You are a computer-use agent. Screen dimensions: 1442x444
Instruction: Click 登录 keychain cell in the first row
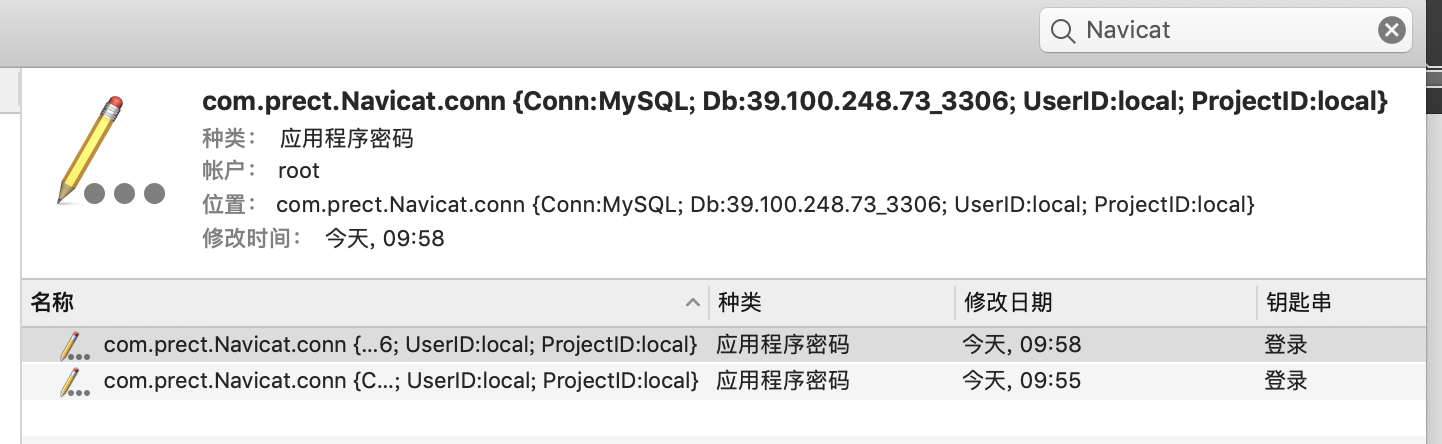click(1285, 346)
